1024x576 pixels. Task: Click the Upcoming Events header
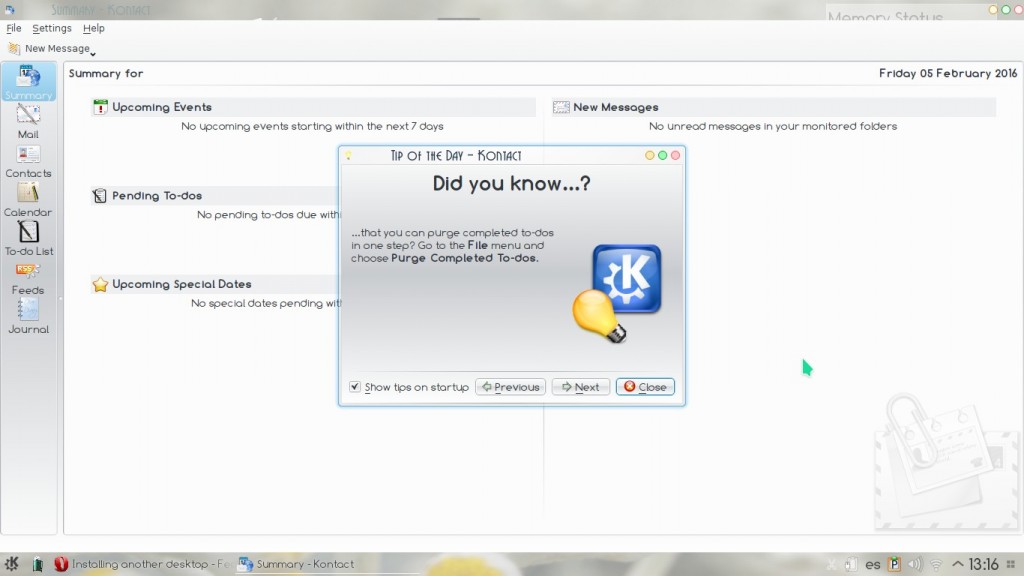(161, 107)
